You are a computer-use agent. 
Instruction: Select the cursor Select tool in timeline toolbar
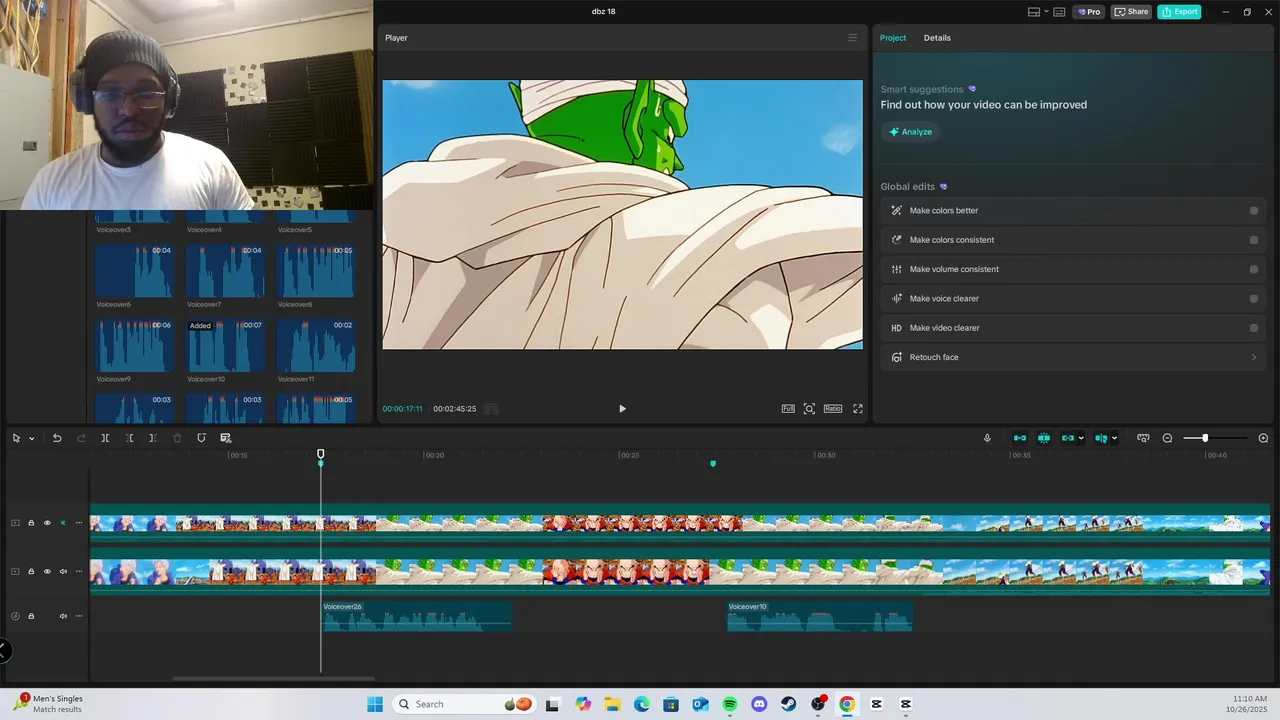[16, 438]
